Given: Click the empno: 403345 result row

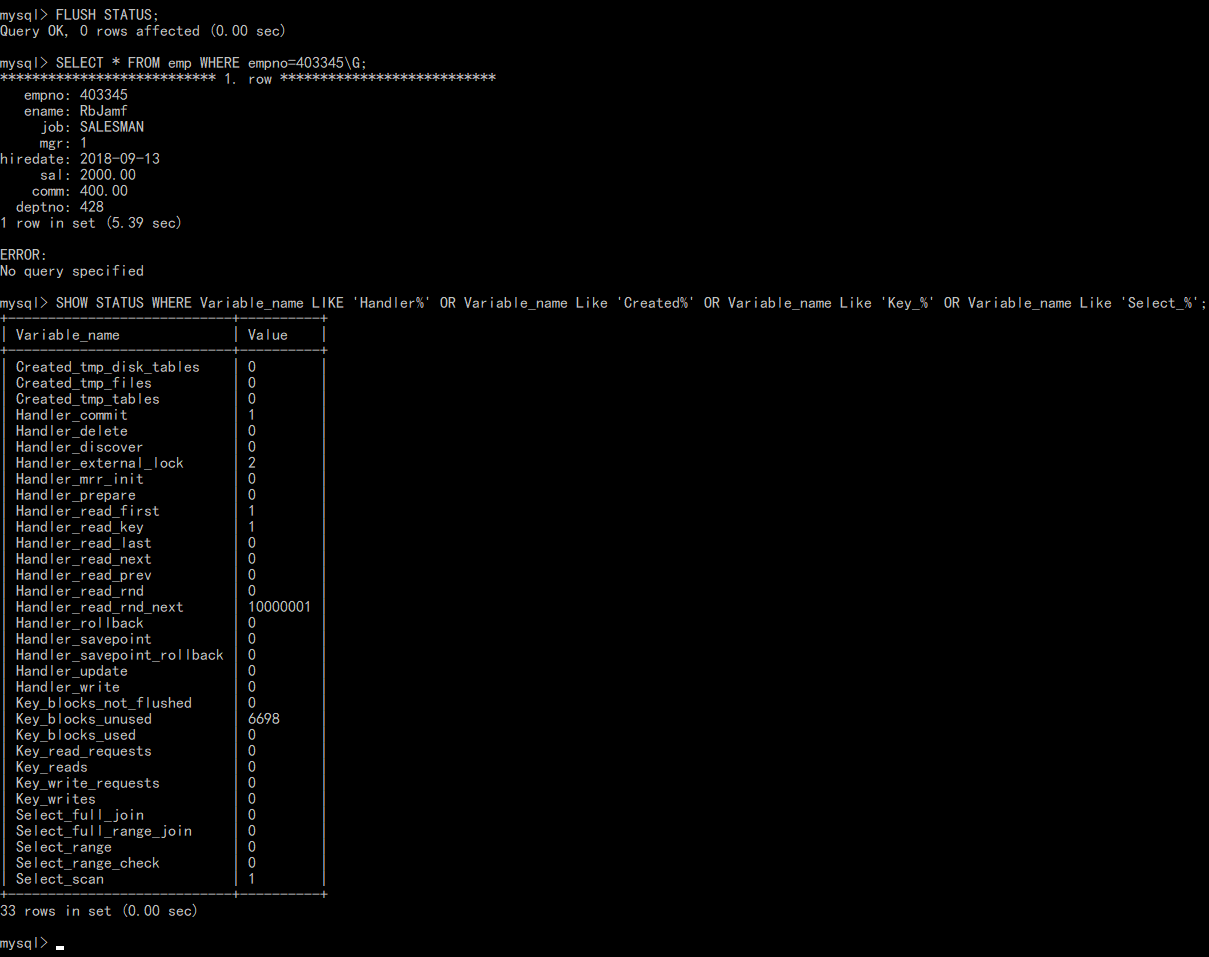Looking at the screenshot, I should click(x=75, y=95).
